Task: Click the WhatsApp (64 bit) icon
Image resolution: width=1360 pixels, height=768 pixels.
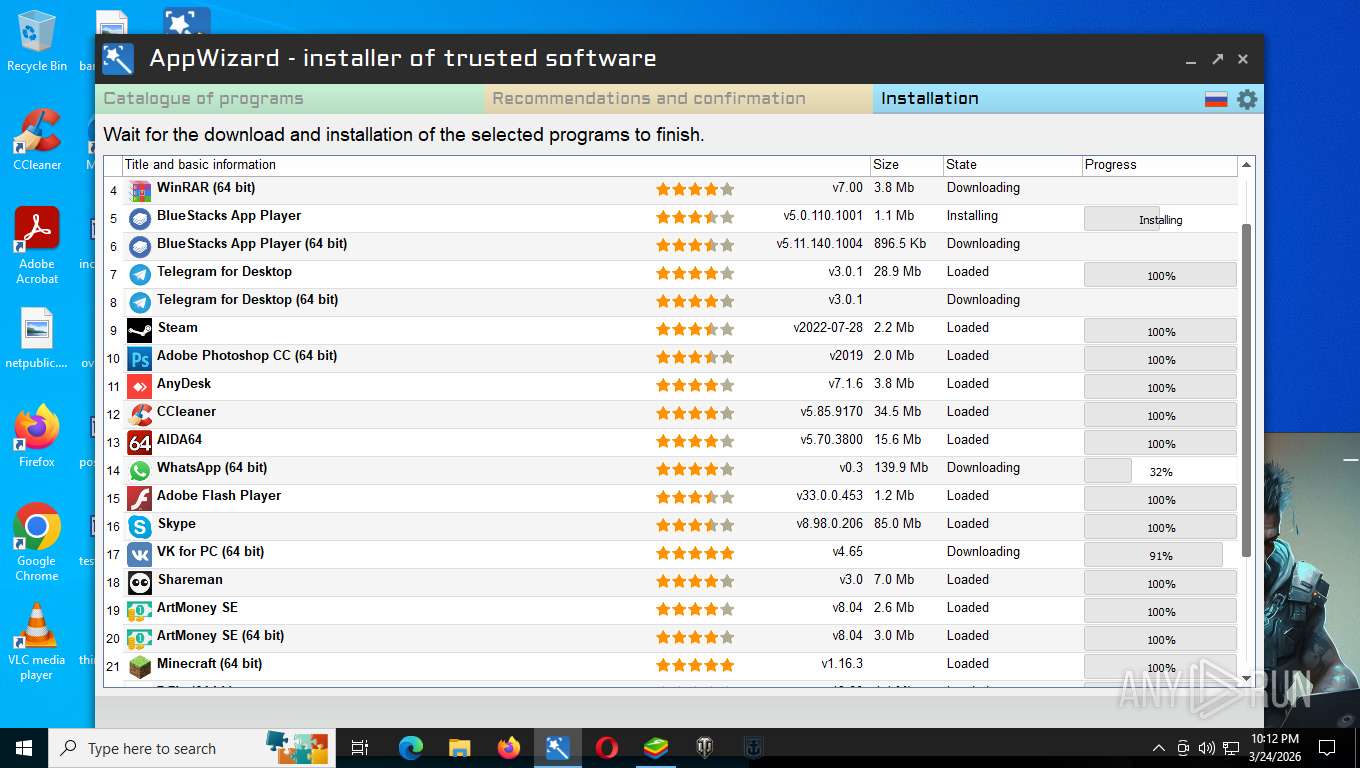Action: 140,470
